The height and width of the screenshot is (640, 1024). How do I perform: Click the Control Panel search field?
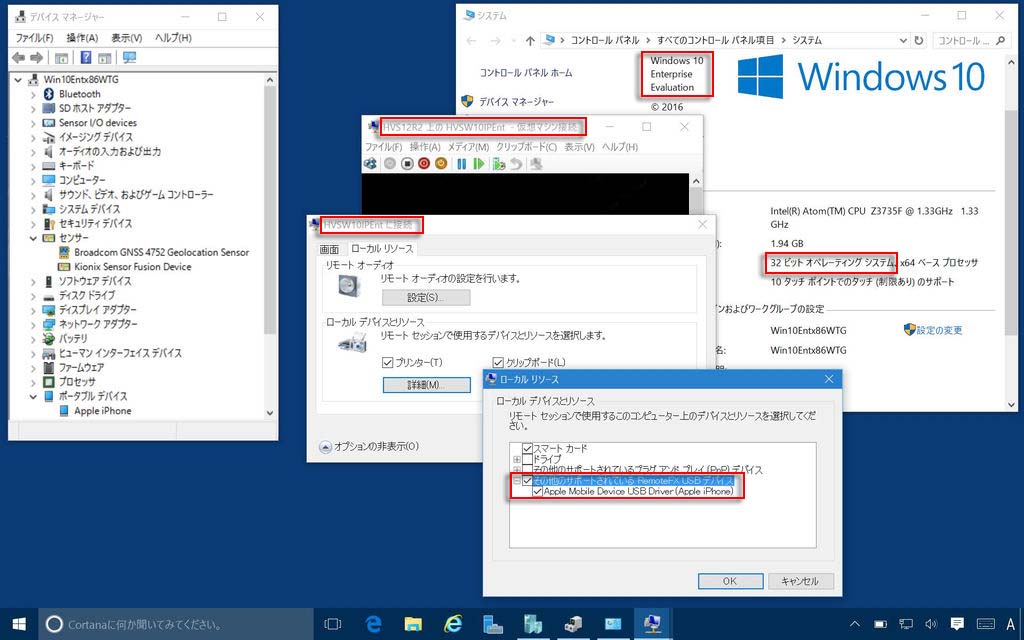pyautogui.click(x=972, y=40)
